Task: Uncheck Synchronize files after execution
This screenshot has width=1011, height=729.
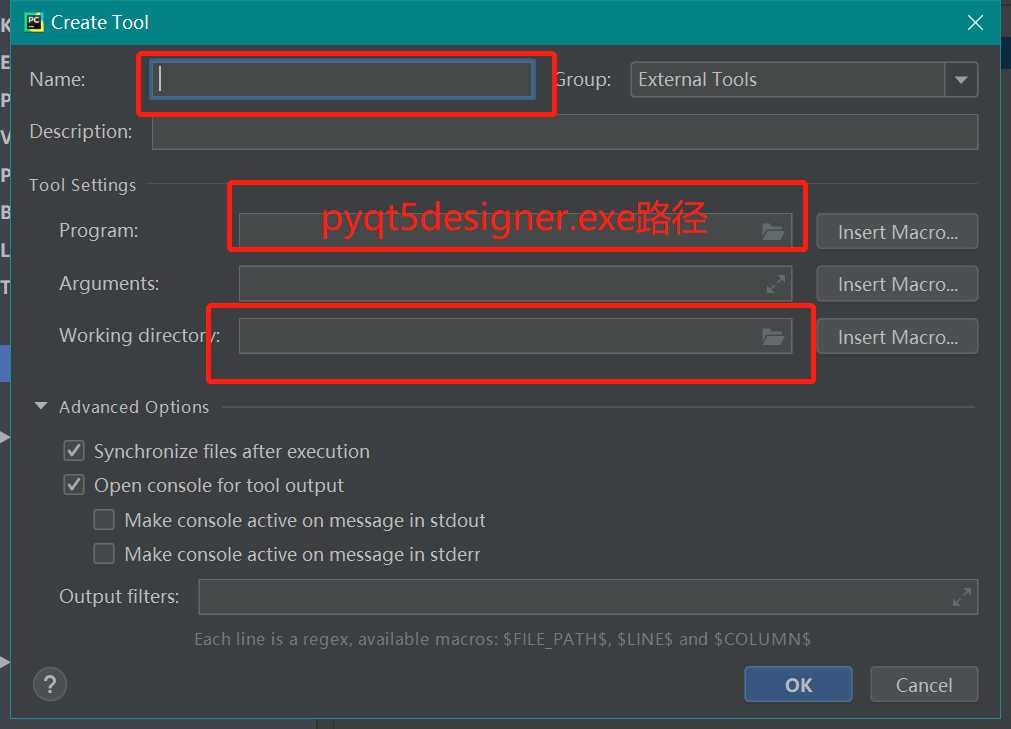Action: (74, 451)
